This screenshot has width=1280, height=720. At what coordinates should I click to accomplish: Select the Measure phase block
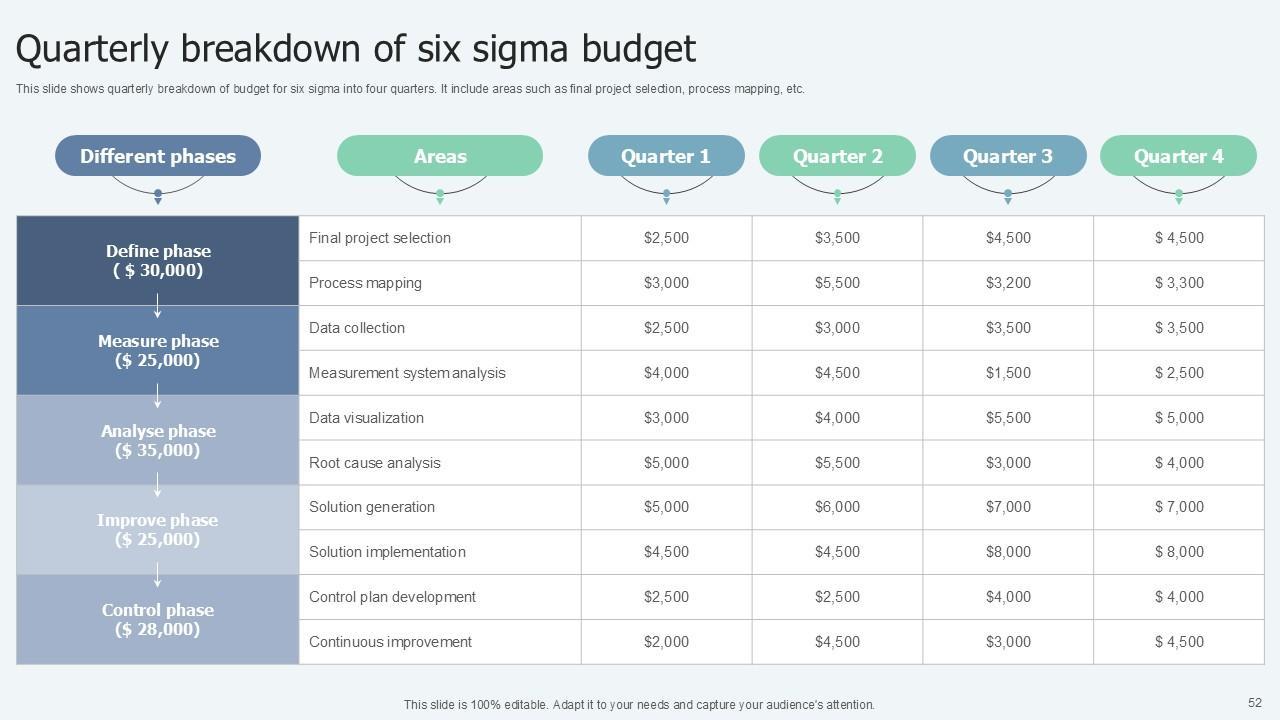(x=158, y=351)
